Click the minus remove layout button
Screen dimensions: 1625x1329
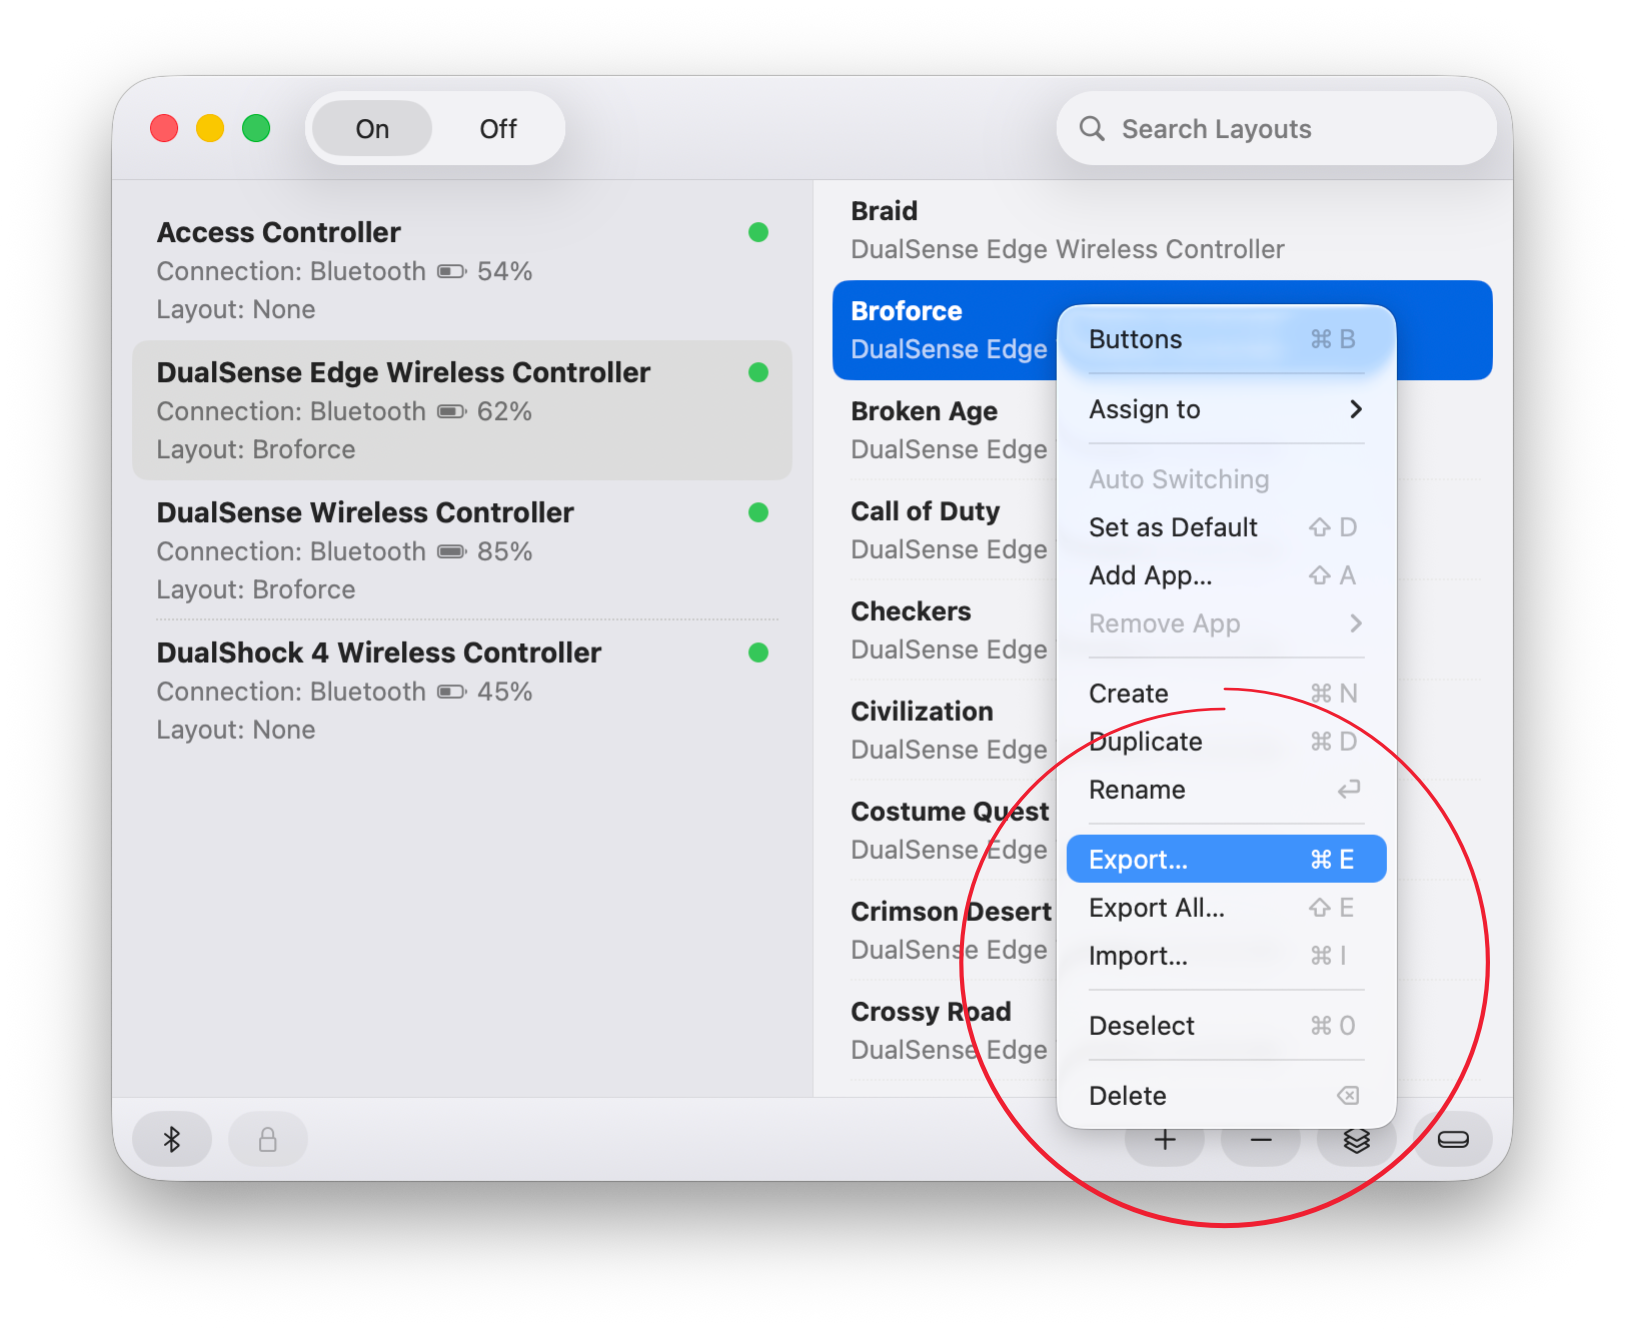click(1260, 1141)
